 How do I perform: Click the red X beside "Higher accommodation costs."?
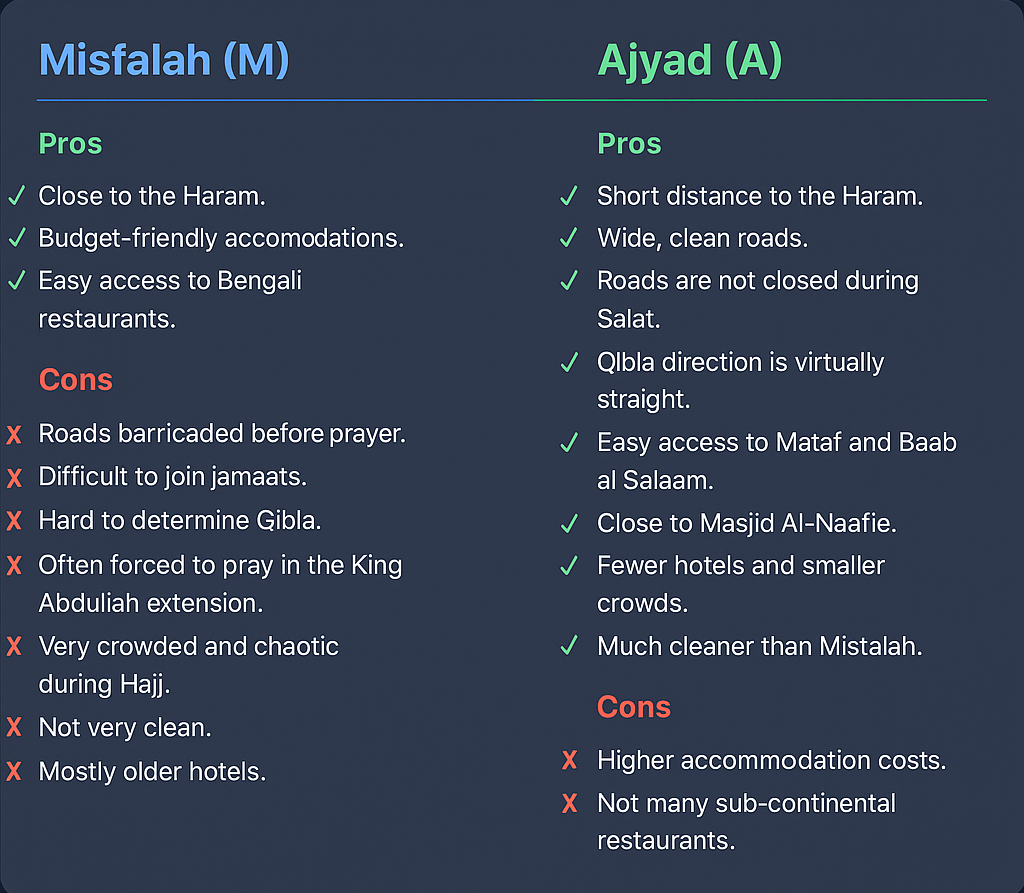point(570,761)
